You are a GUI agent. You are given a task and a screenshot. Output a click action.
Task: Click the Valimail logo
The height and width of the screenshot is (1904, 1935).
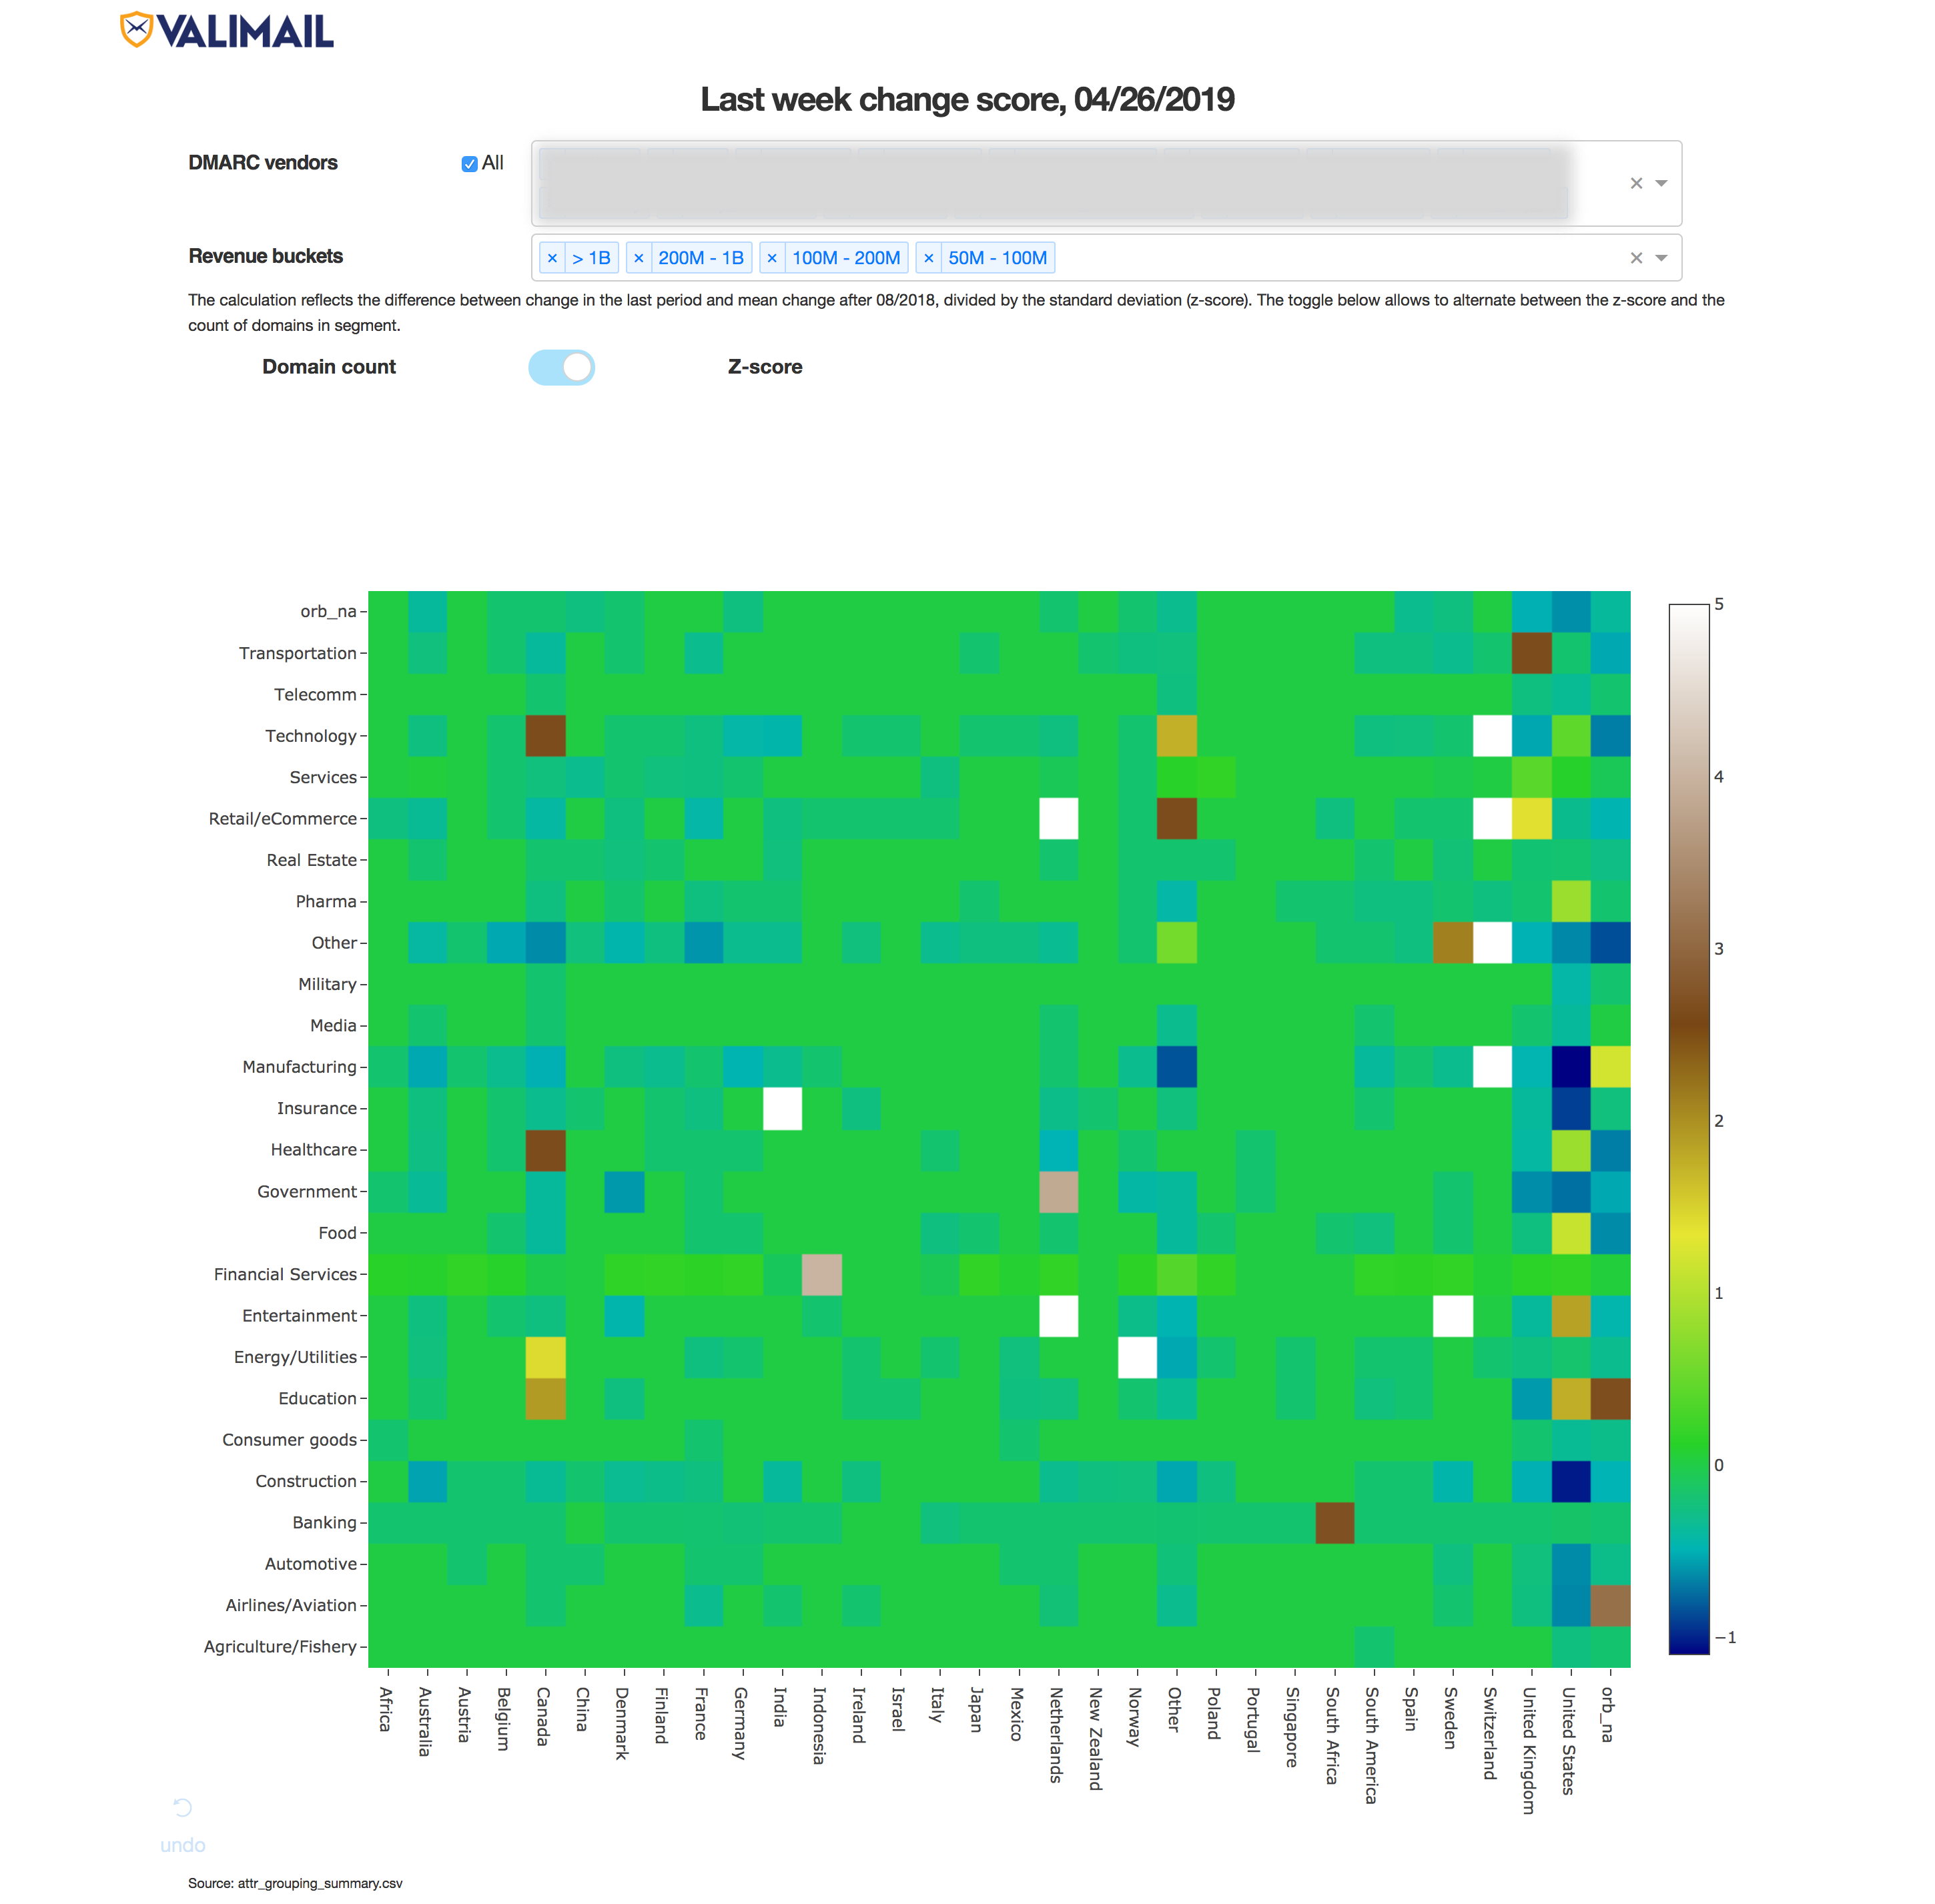click(226, 31)
